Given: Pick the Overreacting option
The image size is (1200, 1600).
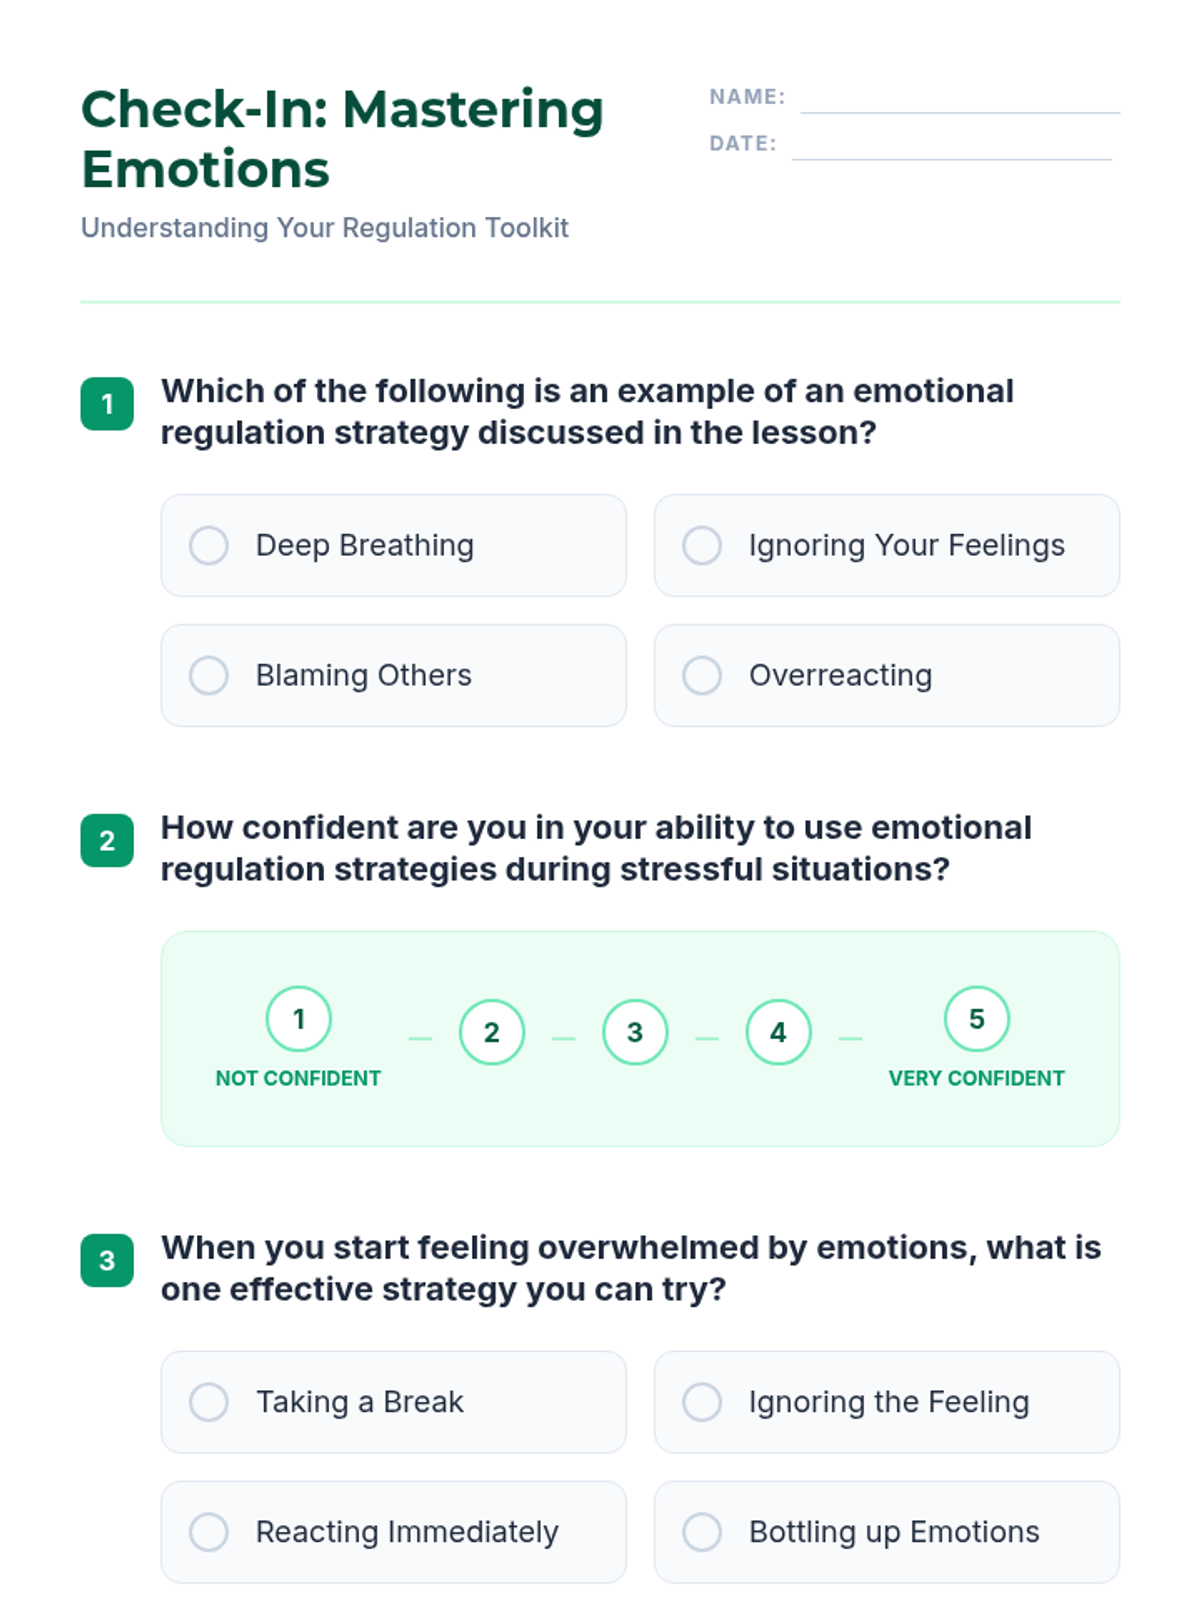Looking at the screenshot, I should 702,676.
